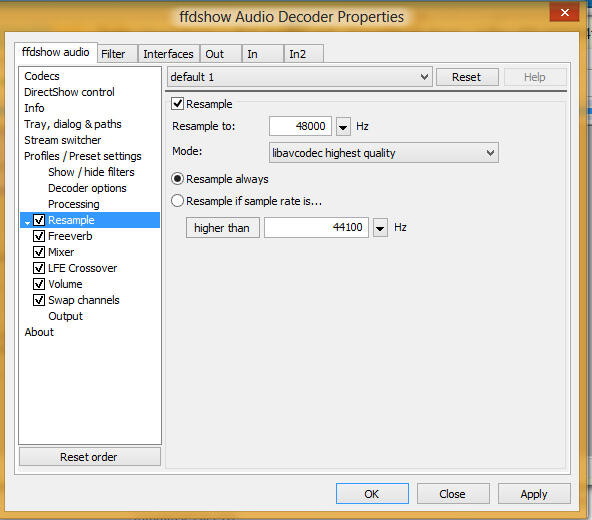Click the Close button at bottom
Image resolution: width=592 pixels, height=520 pixels.
click(453, 494)
